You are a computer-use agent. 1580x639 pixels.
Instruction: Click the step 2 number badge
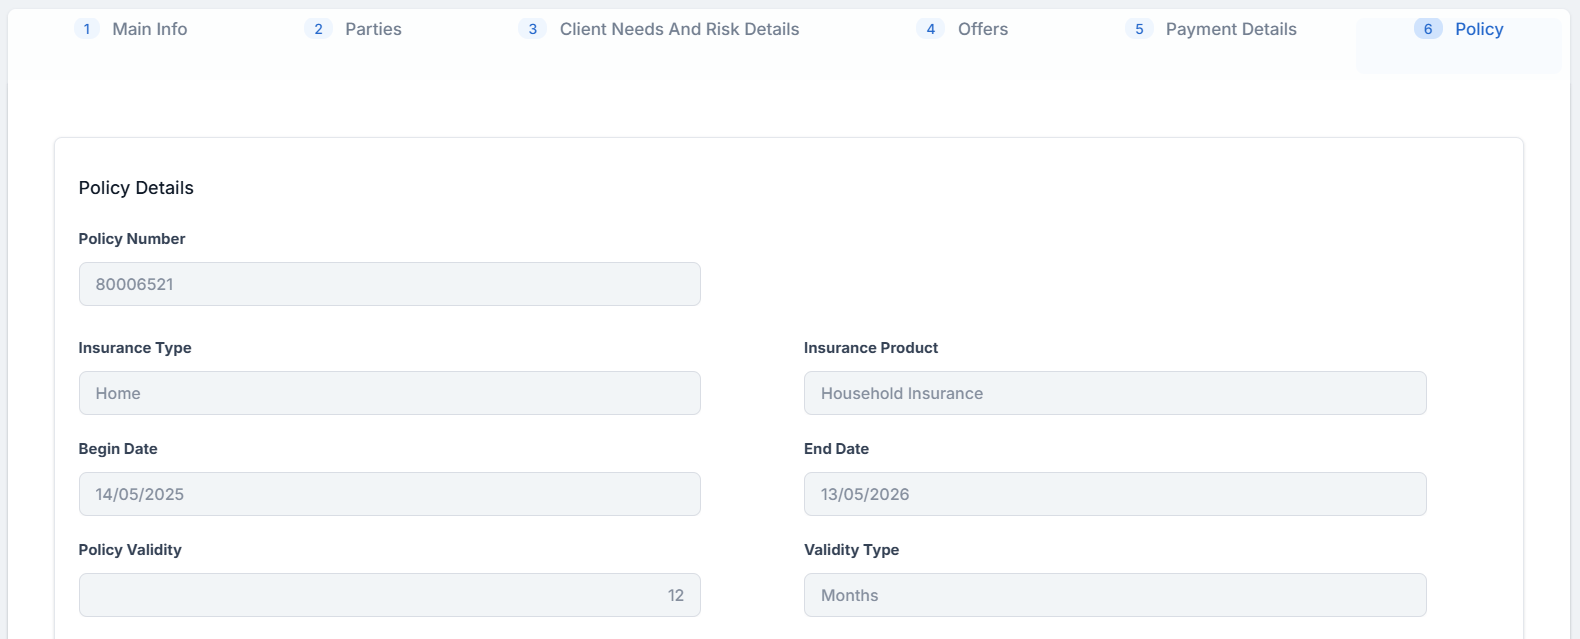tap(318, 29)
